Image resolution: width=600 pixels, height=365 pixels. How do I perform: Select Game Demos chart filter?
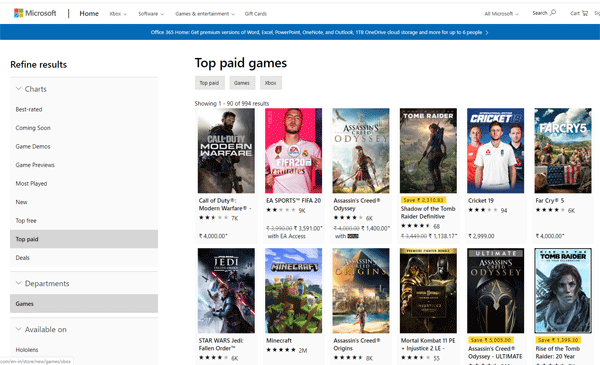point(33,147)
